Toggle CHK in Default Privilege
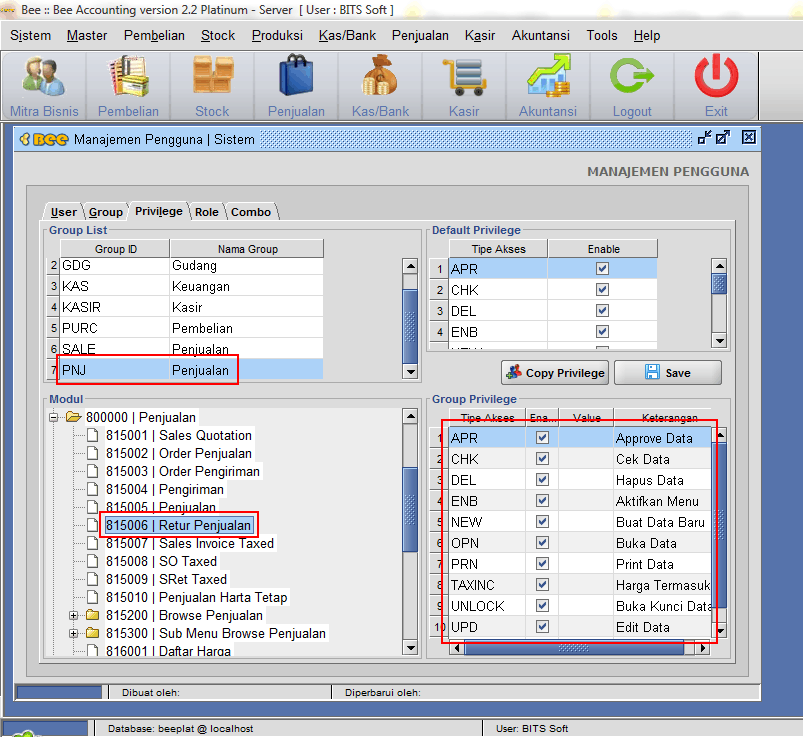This screenshot has height=737, width=803. pos(602,289)
